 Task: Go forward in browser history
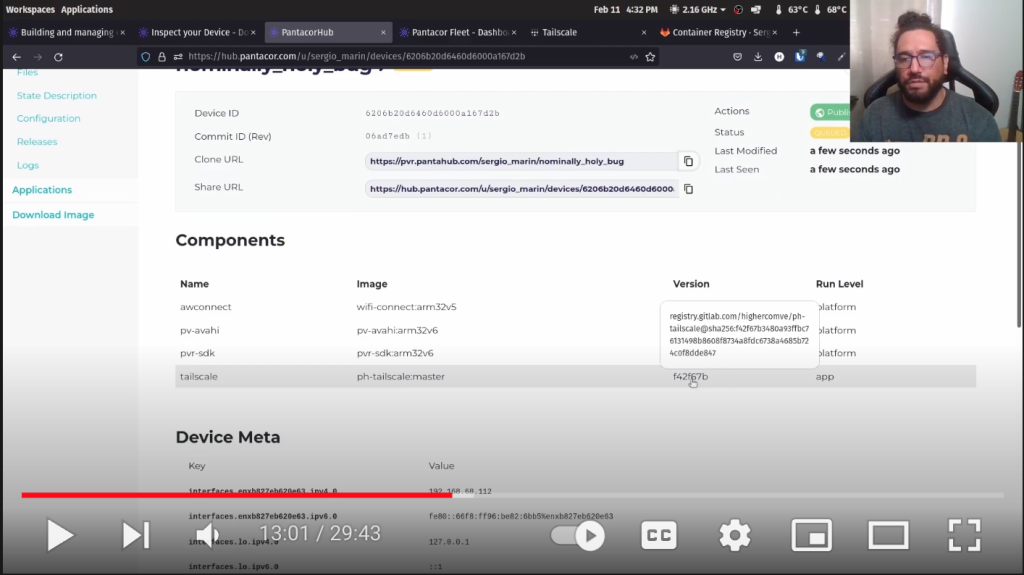point(38,57)
